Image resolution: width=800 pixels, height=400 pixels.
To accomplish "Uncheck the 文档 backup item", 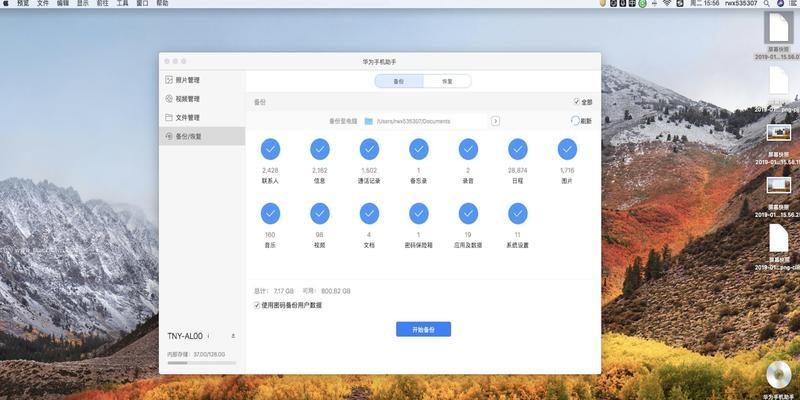I will click(369, 213).
